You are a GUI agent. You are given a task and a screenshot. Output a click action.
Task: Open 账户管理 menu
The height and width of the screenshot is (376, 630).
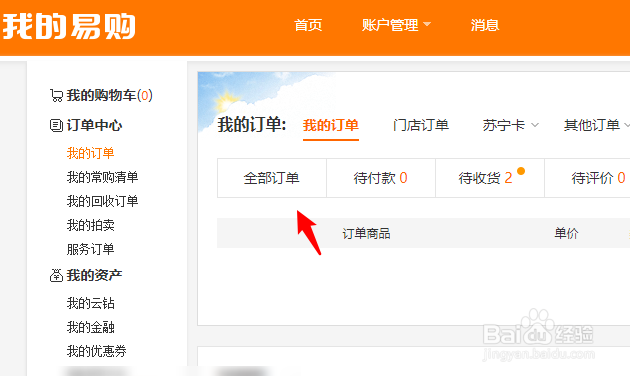point(390,25)
